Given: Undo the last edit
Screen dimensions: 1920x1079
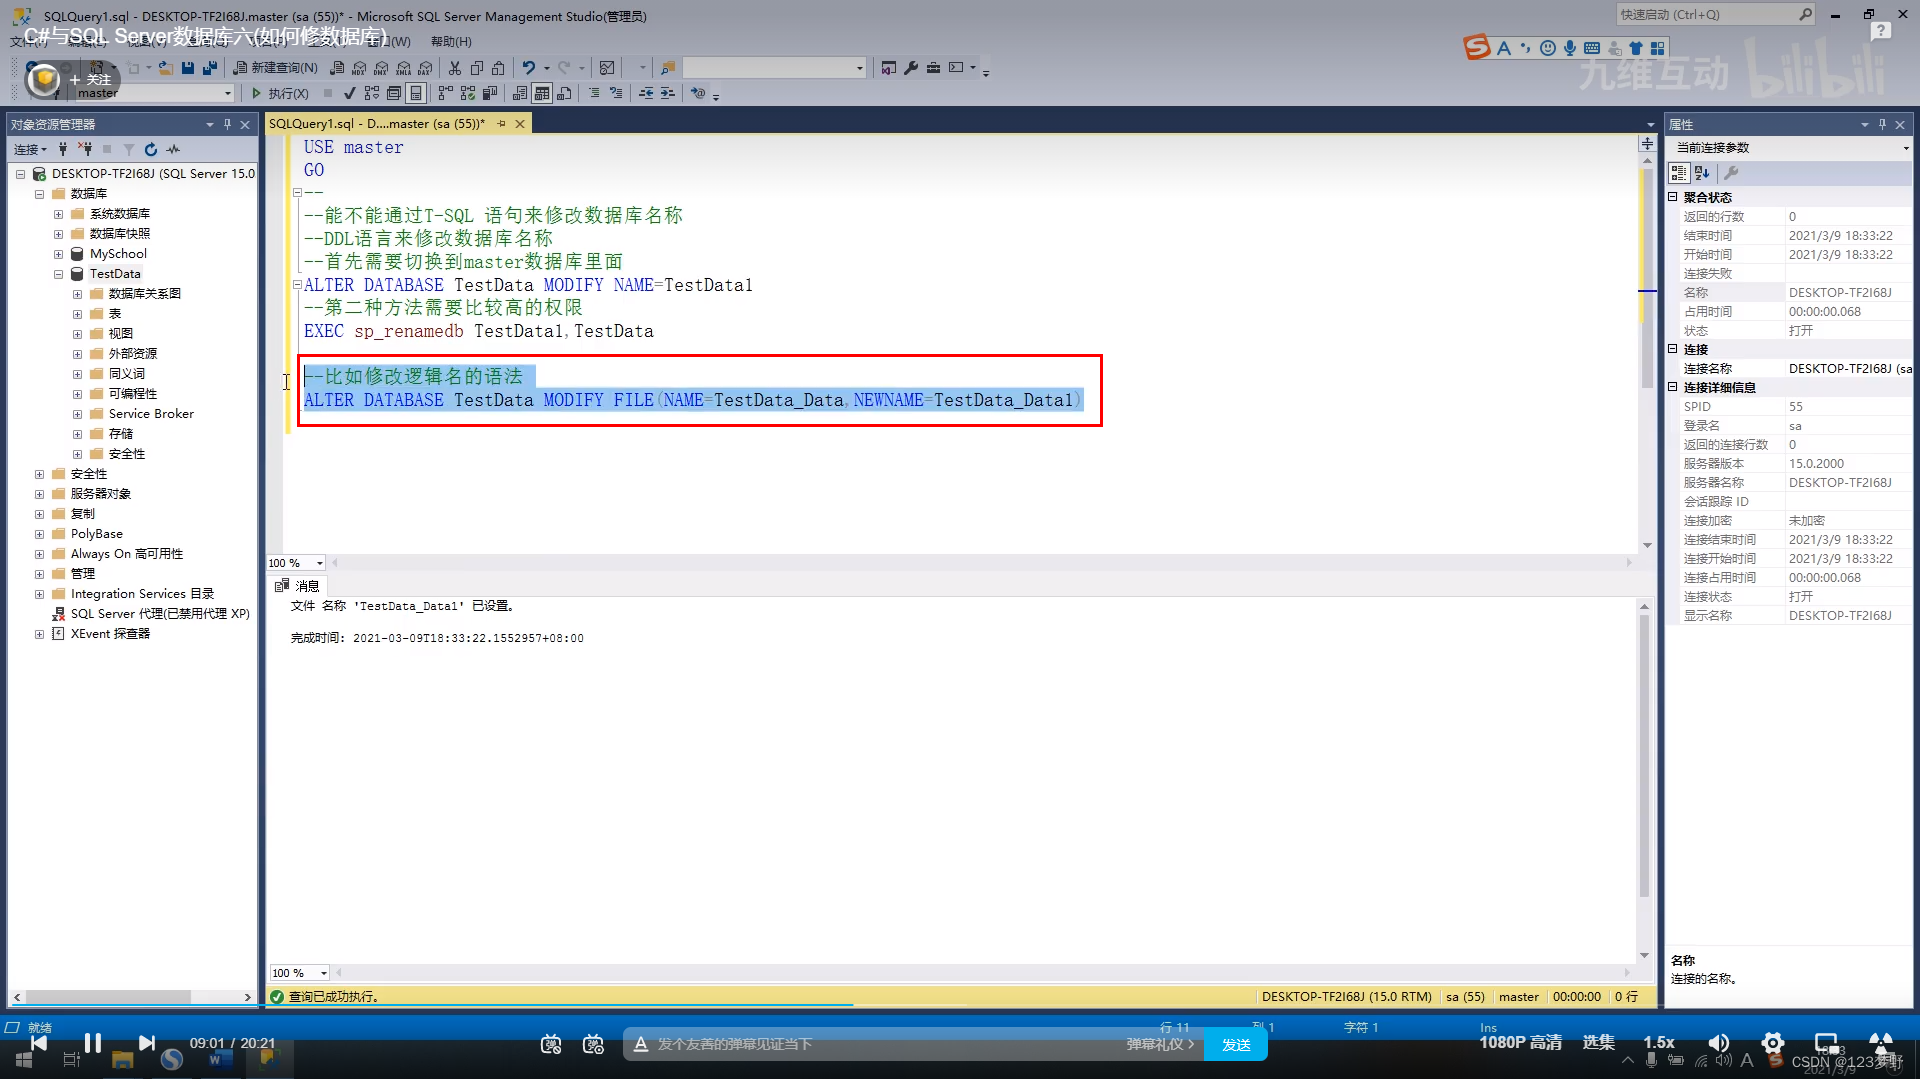Looking at the screenshot, I should point(529,68).
